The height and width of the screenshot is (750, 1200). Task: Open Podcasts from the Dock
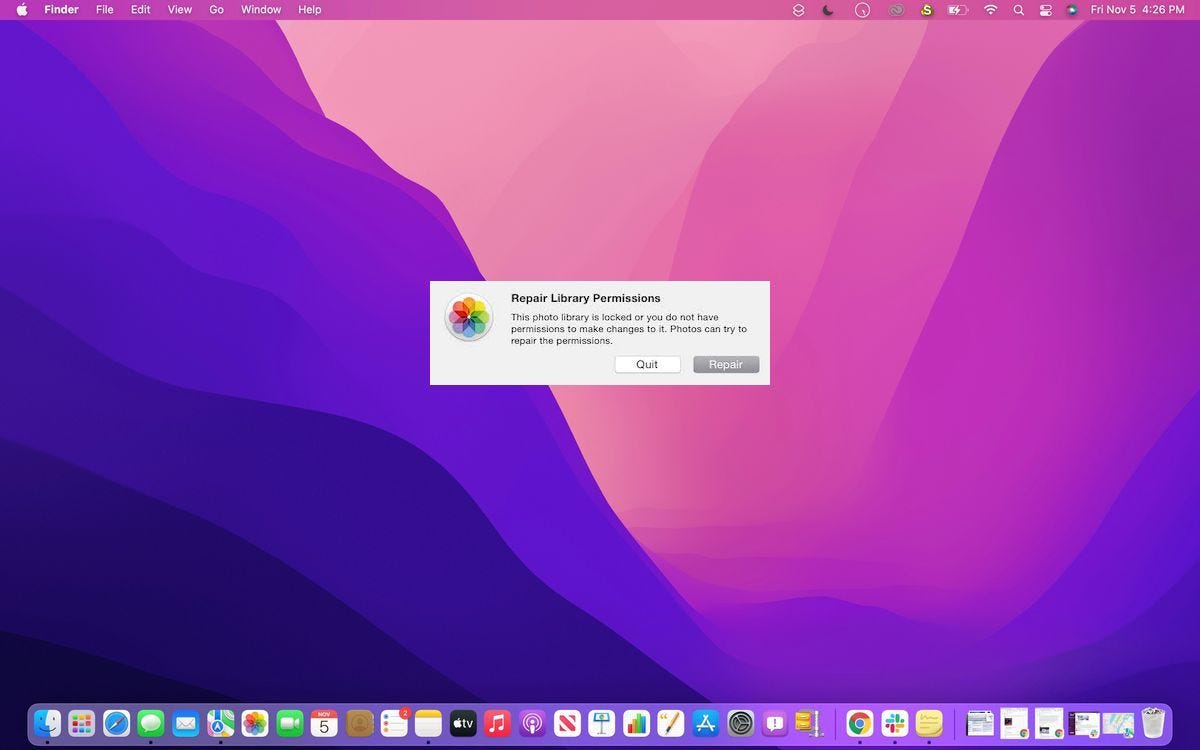click(533, 723)
